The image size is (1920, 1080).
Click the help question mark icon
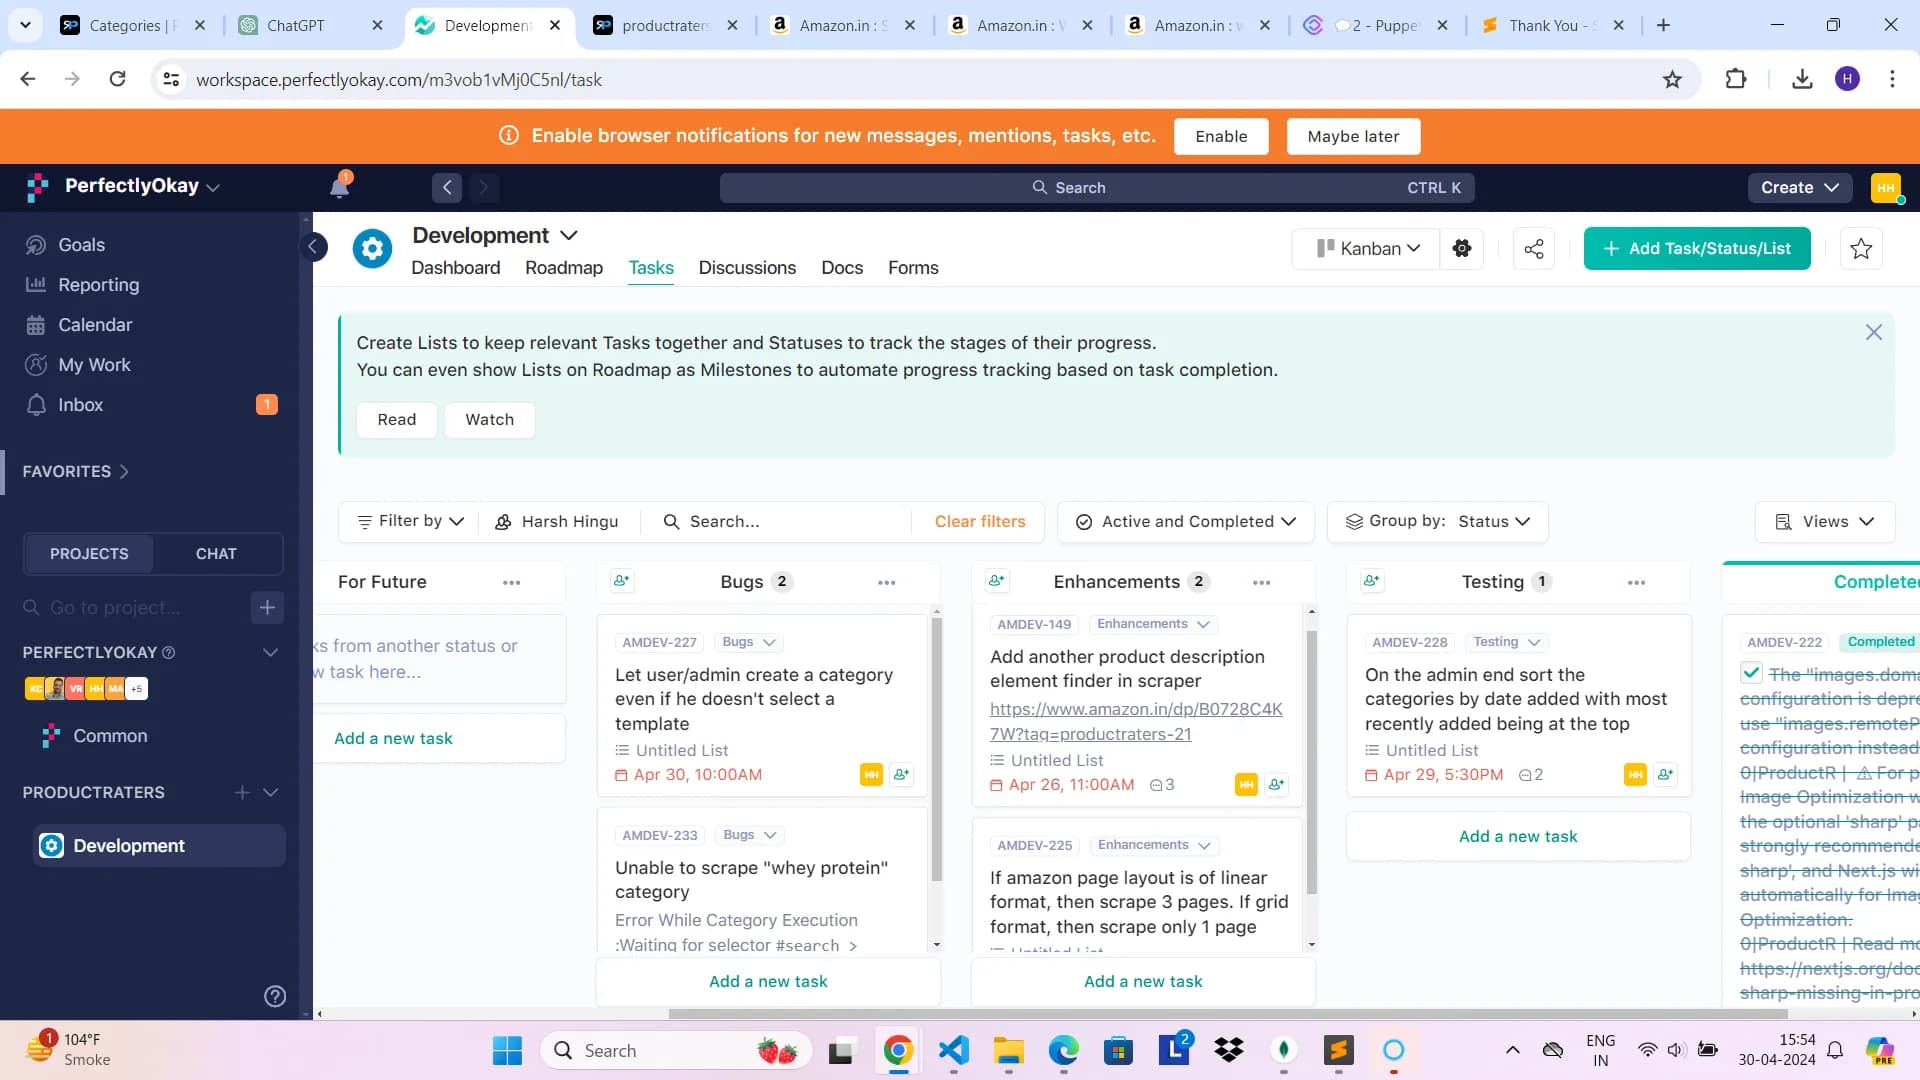pos(275,996)
